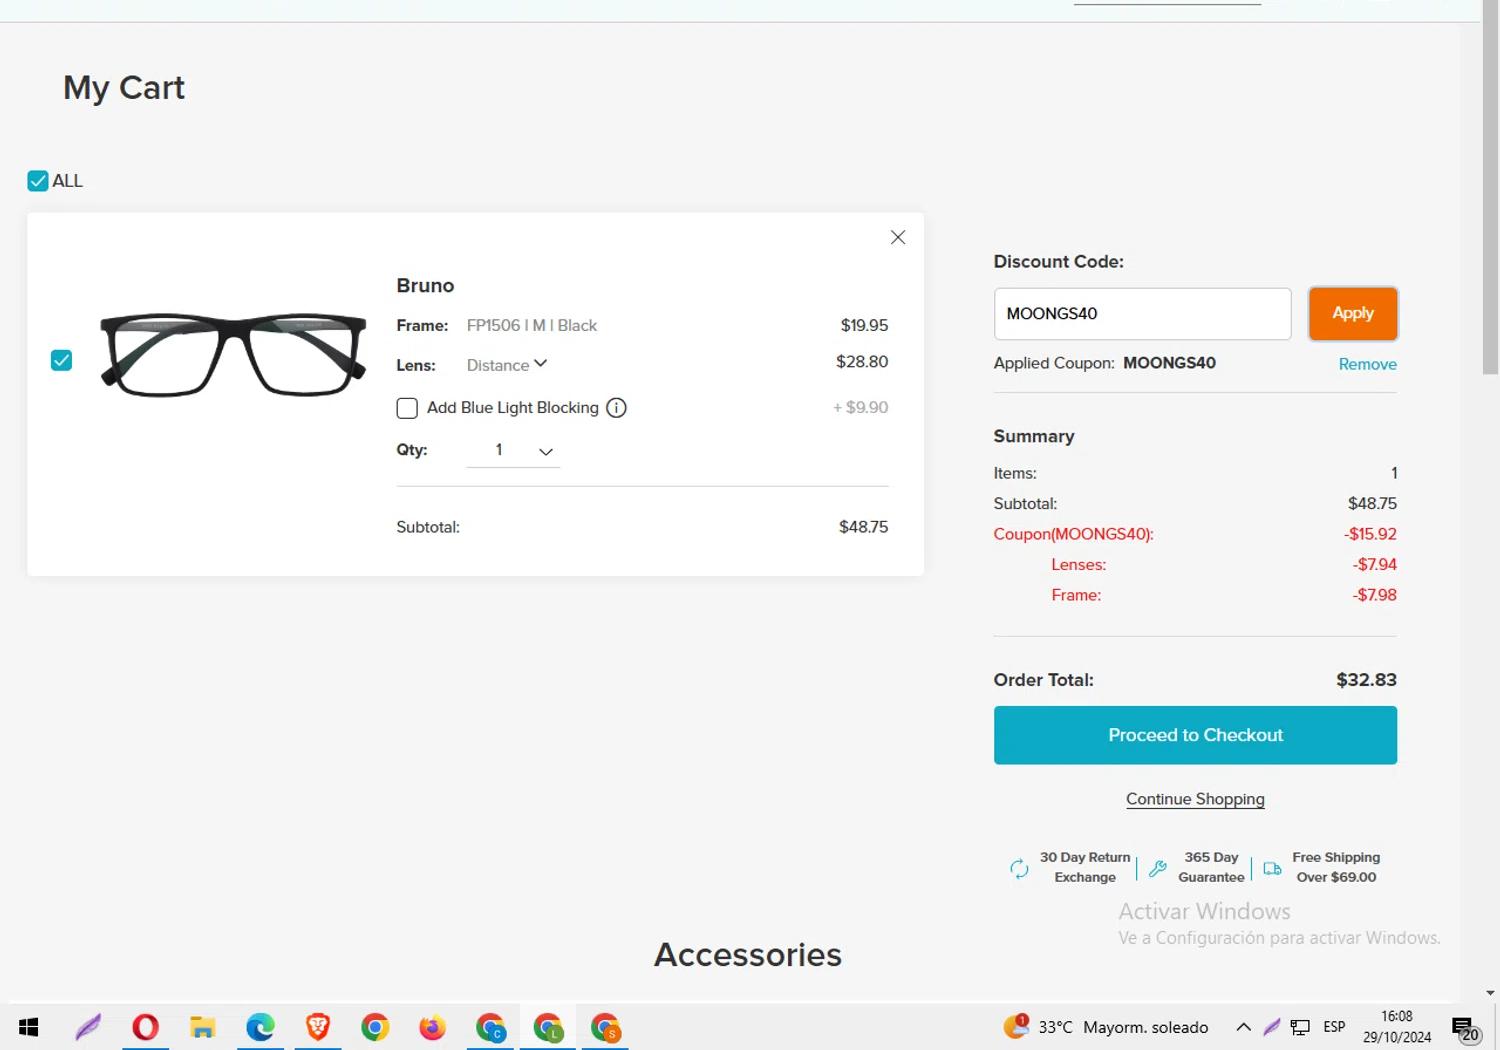Image resolution: width=1500 pixels, height=1050 pixels.
Task: Click the lens price $28.80
Action: tap(862, 362)
